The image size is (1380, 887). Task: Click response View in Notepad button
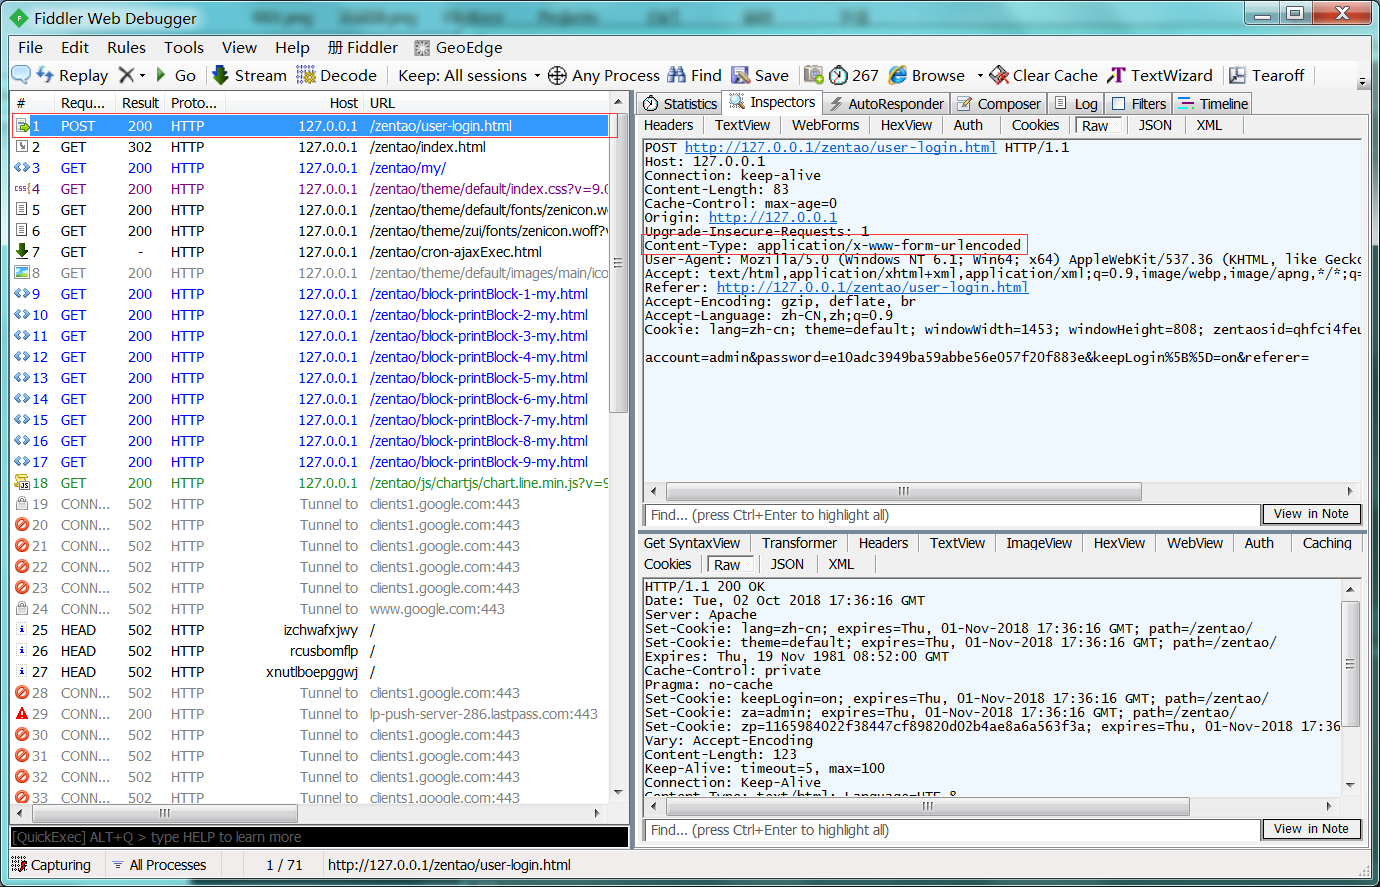coord(1311,829)
